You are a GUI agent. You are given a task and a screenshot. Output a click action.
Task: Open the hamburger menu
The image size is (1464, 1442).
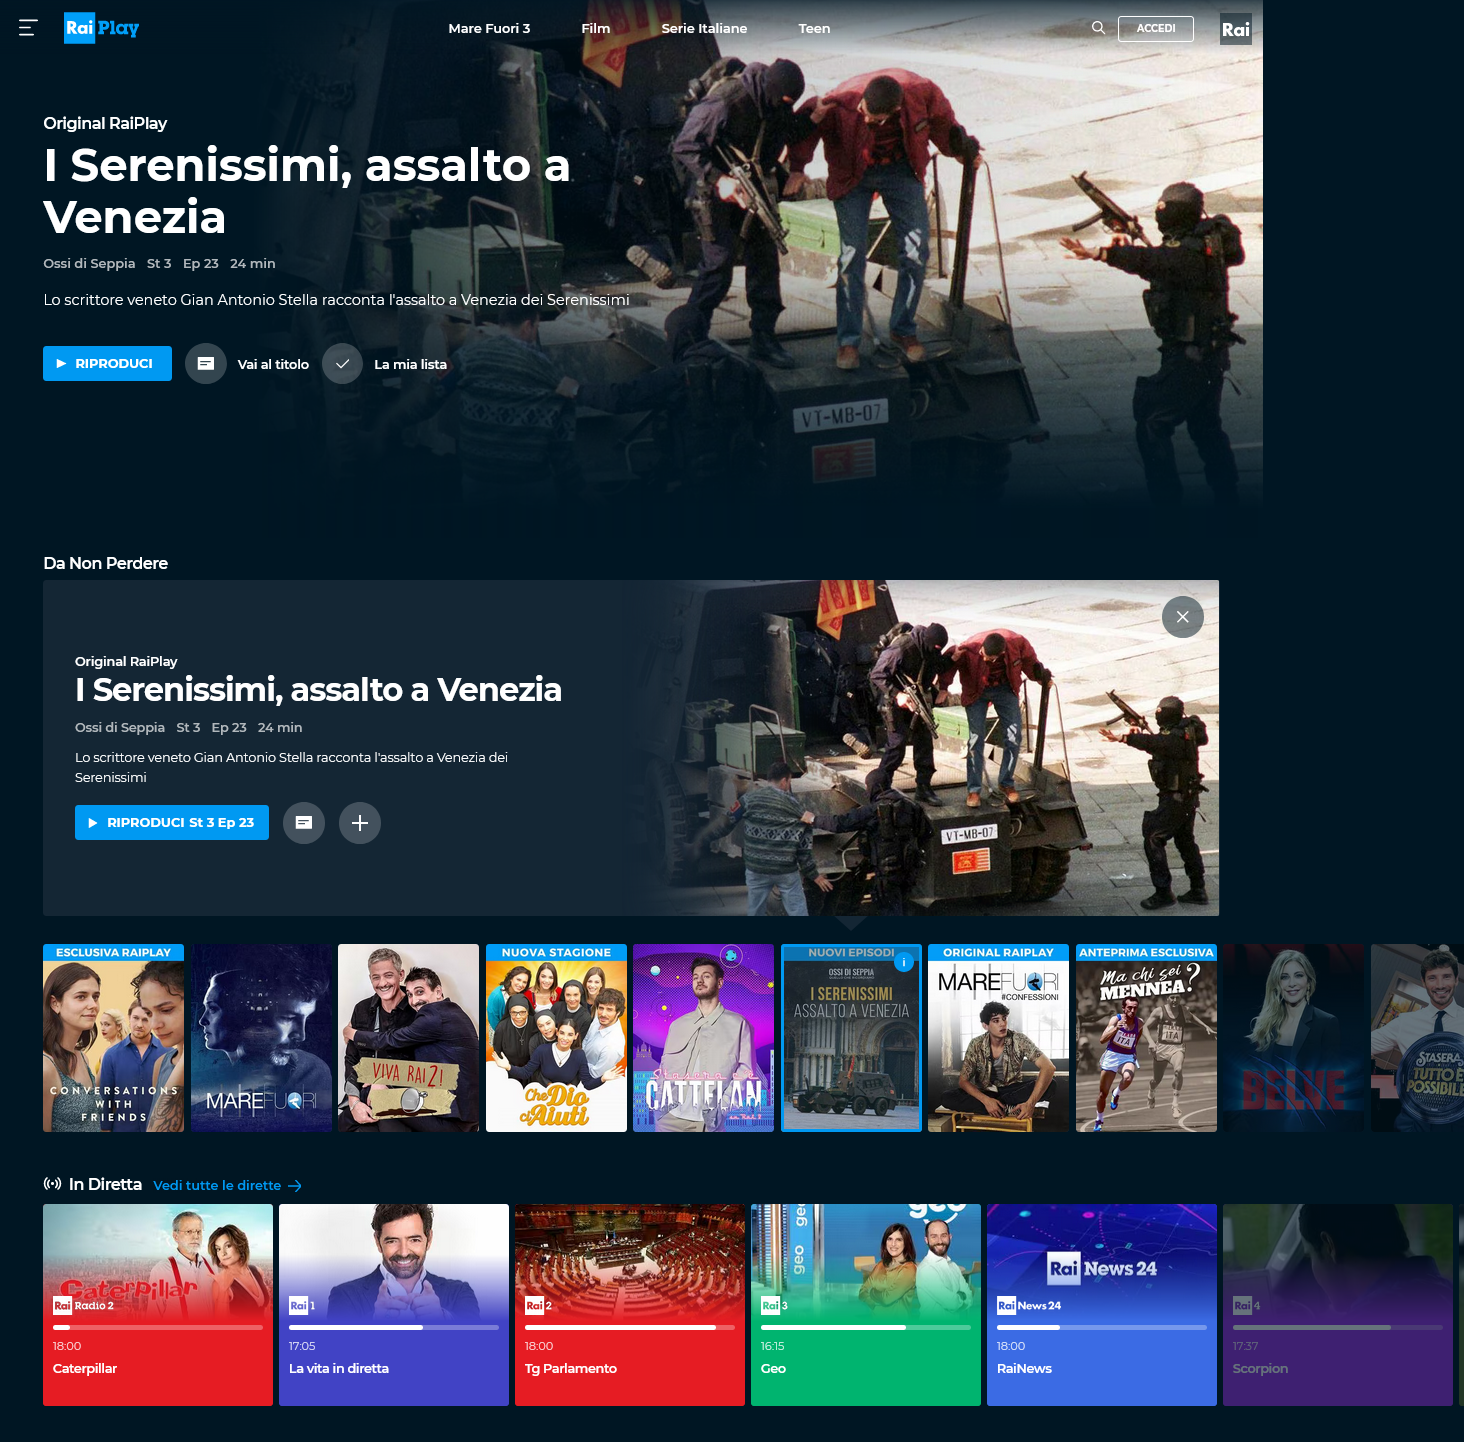click(28, 28)
